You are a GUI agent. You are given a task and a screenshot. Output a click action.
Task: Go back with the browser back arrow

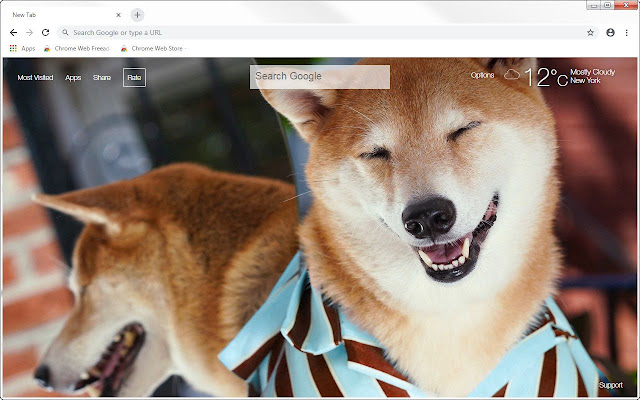point(13,33)
